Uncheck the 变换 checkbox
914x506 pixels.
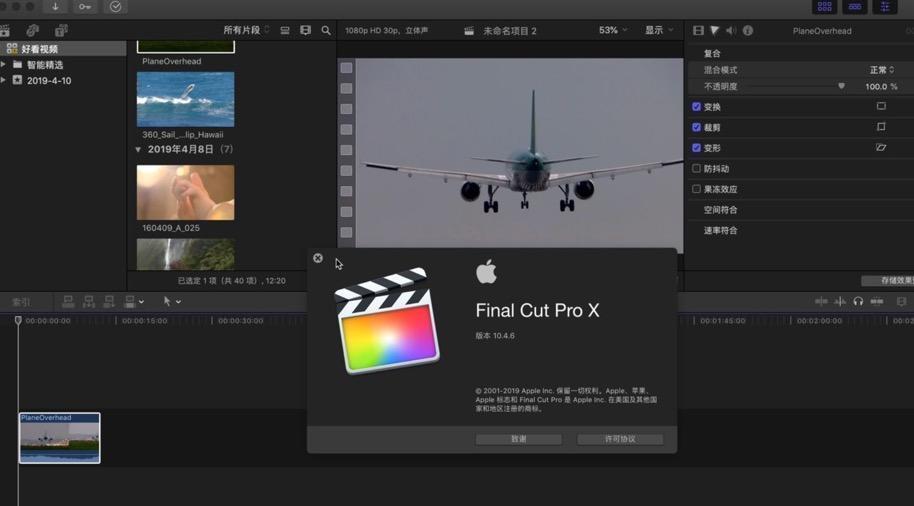696,107
